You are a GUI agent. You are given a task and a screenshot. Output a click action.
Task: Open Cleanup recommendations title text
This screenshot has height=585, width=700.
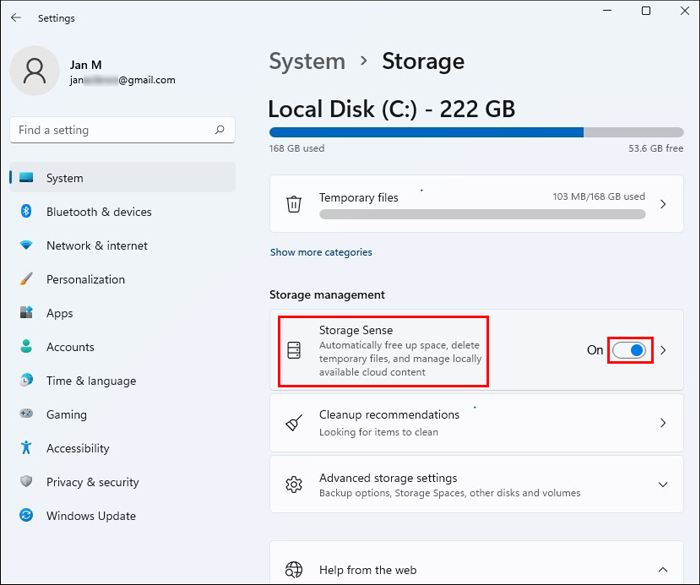pyautogui.click(x=389, y=414)
